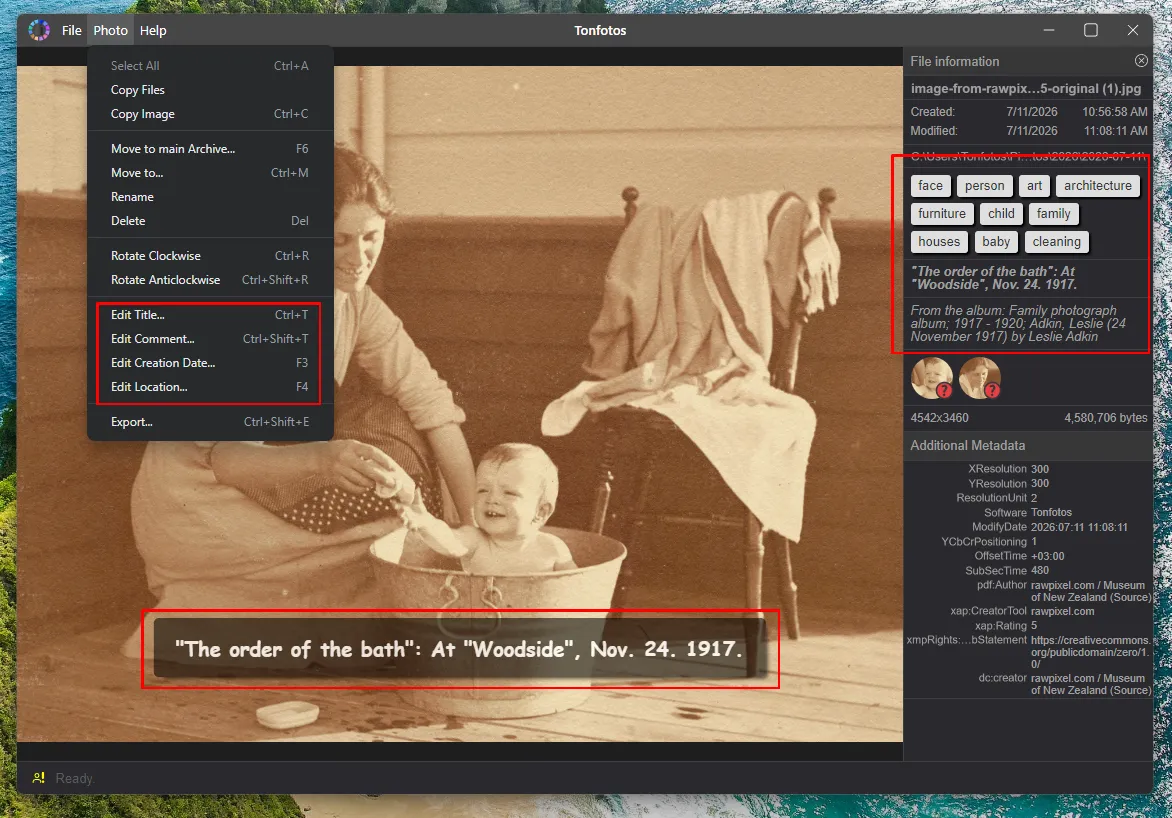
Task: Click the cleaning tag
Action: [1056, 242]
